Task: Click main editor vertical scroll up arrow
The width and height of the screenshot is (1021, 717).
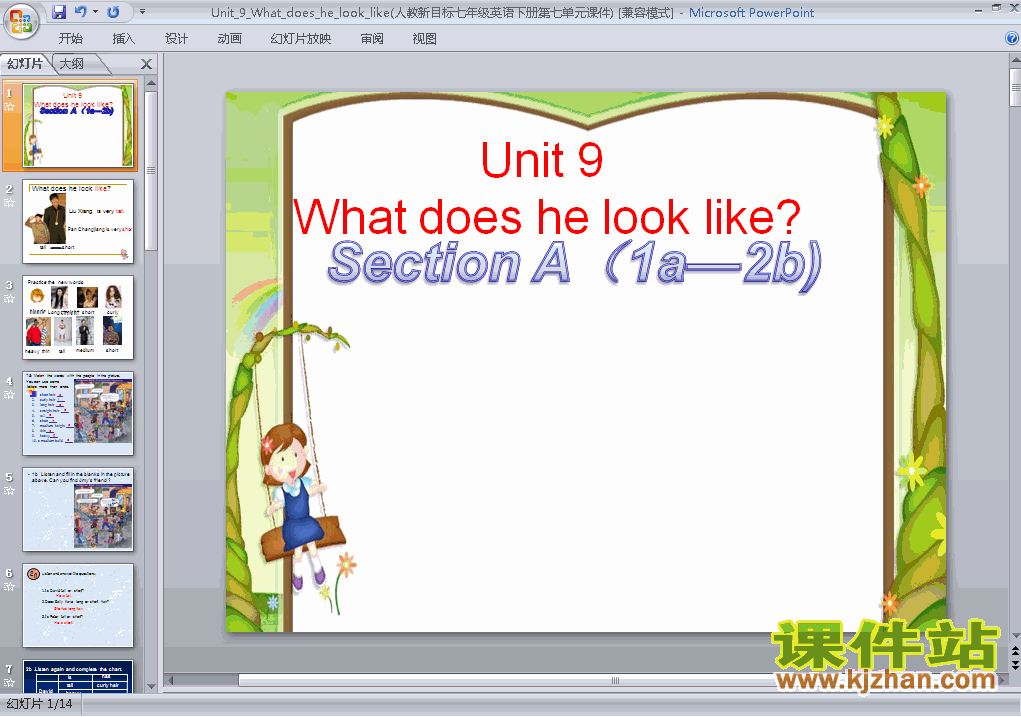Action: coord(1015,61)
